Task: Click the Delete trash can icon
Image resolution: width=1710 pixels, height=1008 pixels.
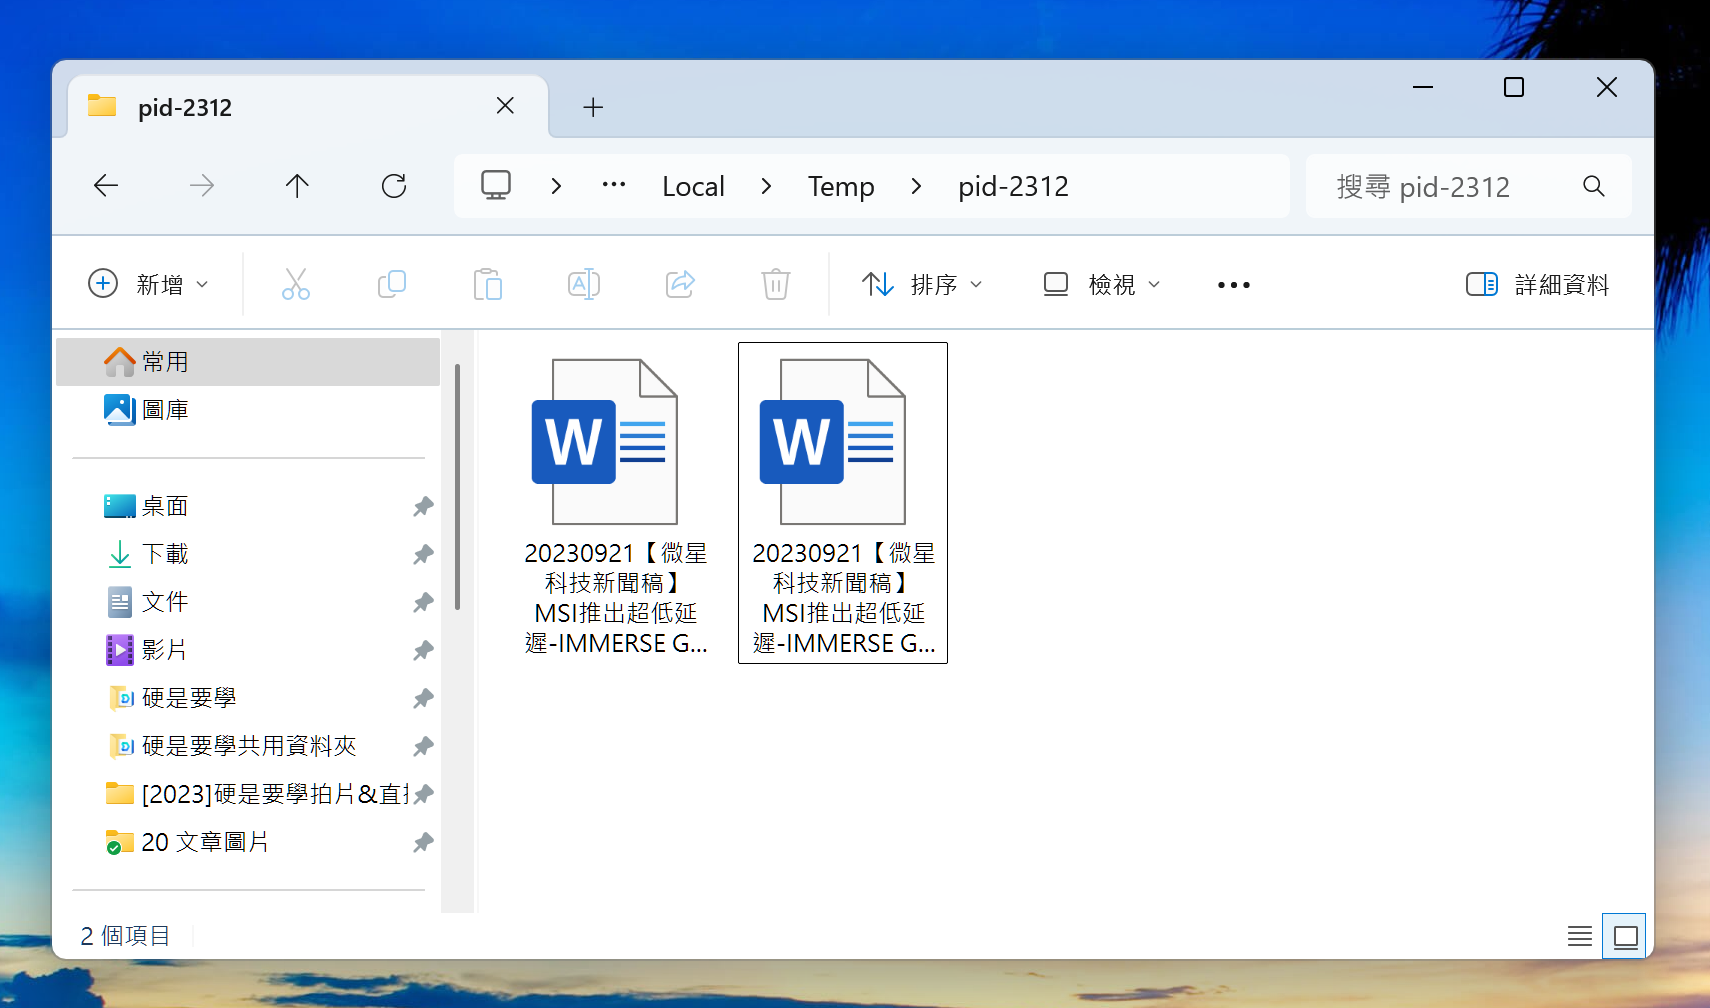Action: (775, 285)
